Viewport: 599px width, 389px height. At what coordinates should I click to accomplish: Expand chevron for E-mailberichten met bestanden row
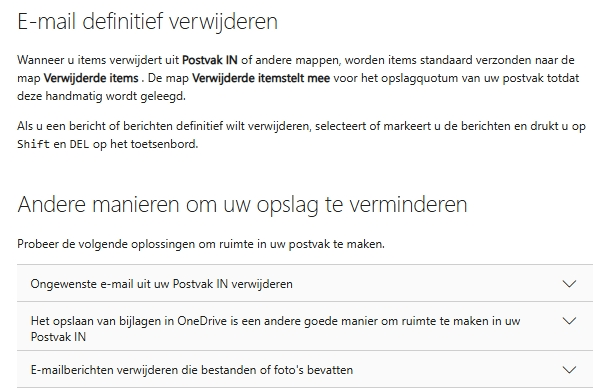point(569,370)
